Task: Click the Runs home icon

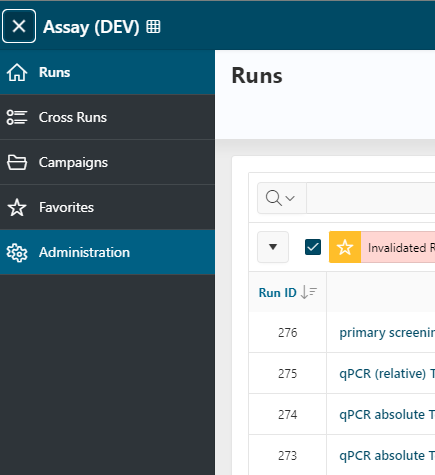Action: (x=17, y=72)
